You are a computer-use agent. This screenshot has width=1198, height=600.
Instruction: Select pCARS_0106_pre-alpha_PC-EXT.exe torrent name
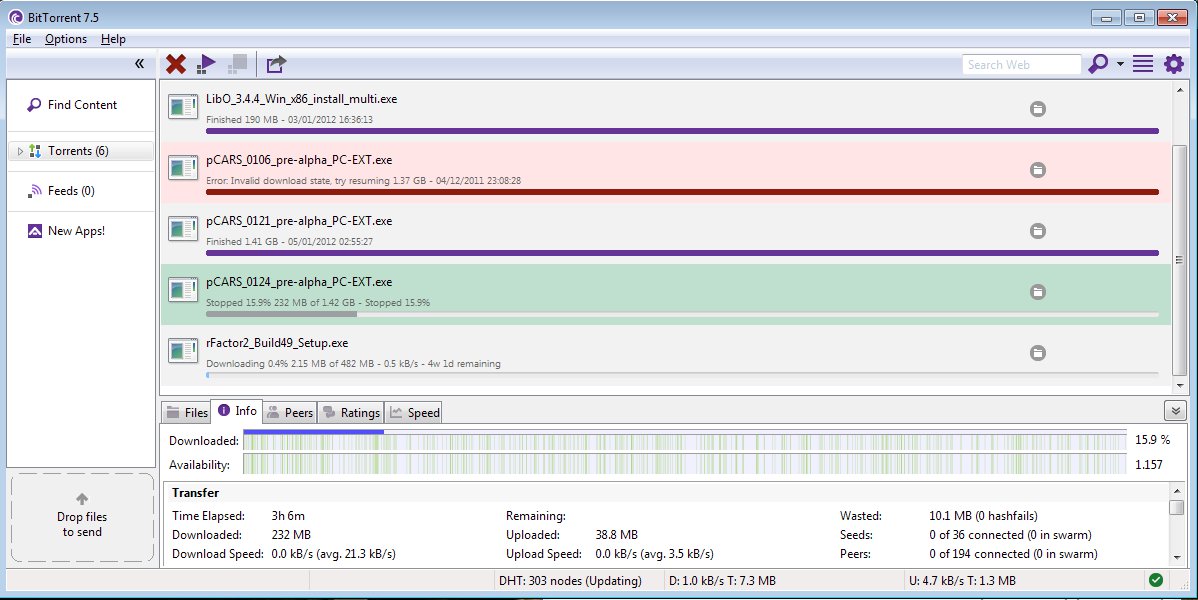click(x=299, y=160)
